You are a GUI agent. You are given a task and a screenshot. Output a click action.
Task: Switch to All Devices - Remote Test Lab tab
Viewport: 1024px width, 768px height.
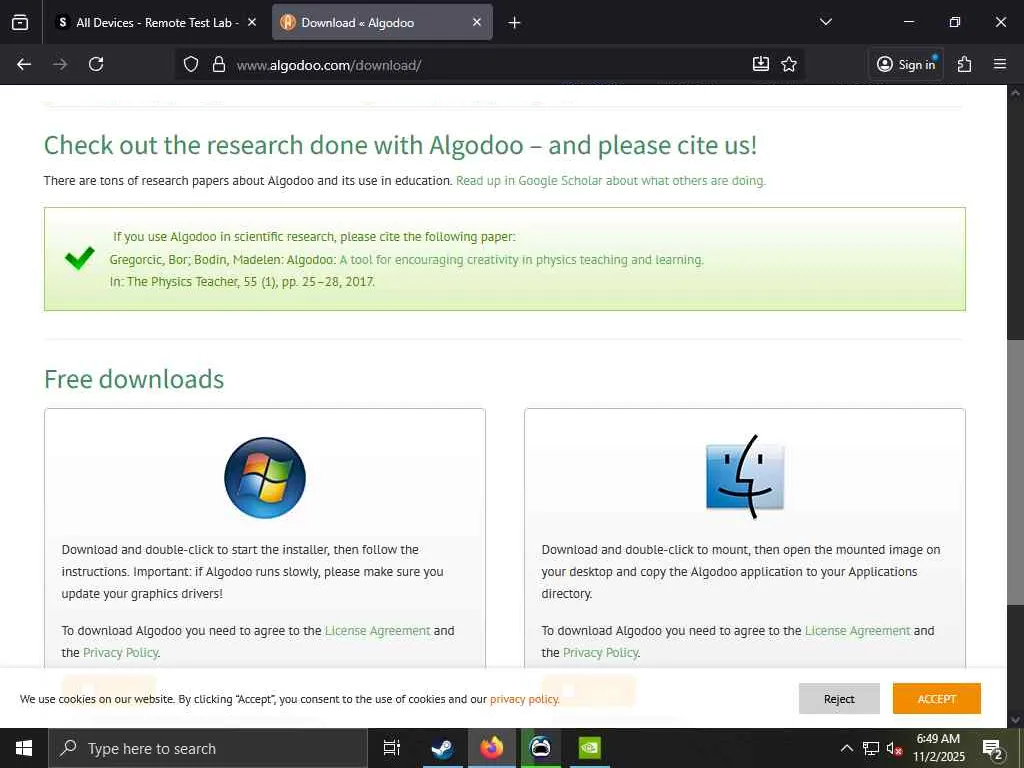pos(155,22)
